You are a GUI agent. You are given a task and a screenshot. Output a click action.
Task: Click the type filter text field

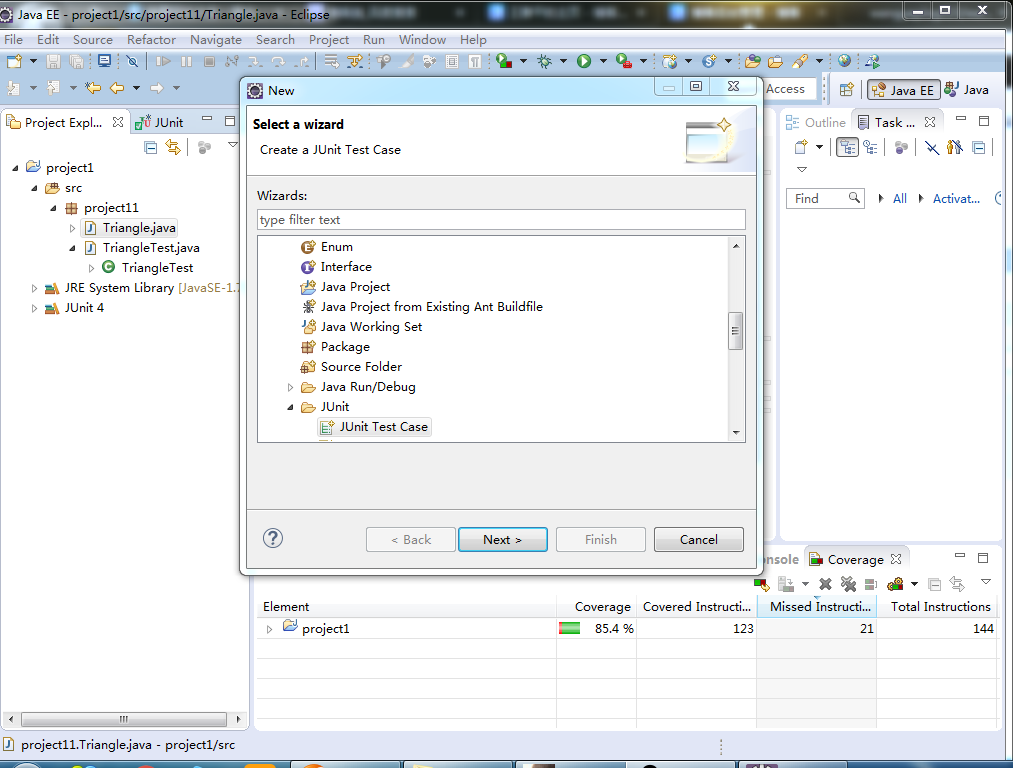coord(501,220)
